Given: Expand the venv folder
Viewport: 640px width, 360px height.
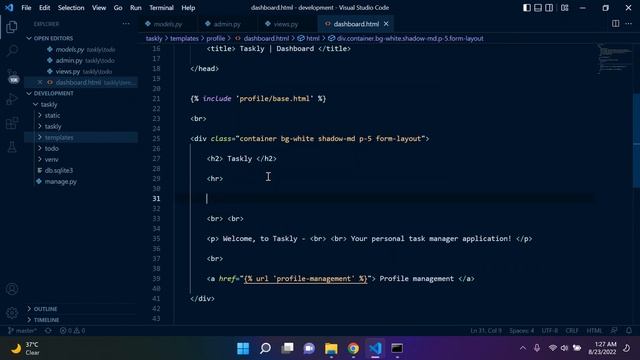Looking at the screenshot, I should [51, 160].
